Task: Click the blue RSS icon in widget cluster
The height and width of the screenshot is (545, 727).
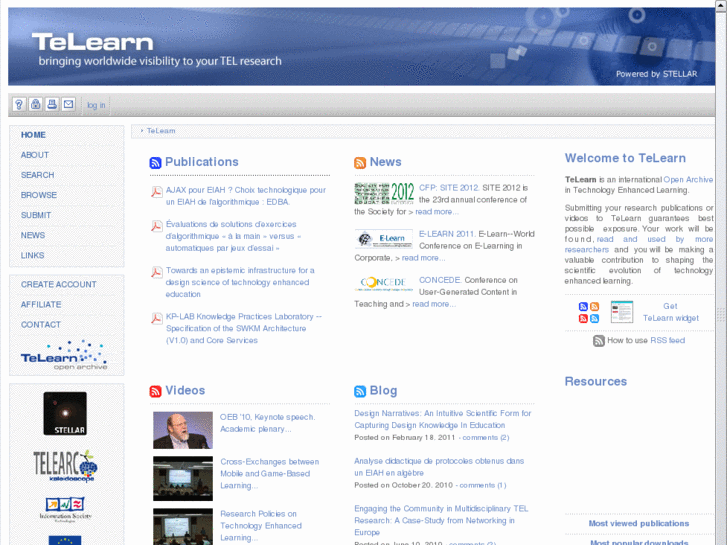Action: [x=583, y=307]
